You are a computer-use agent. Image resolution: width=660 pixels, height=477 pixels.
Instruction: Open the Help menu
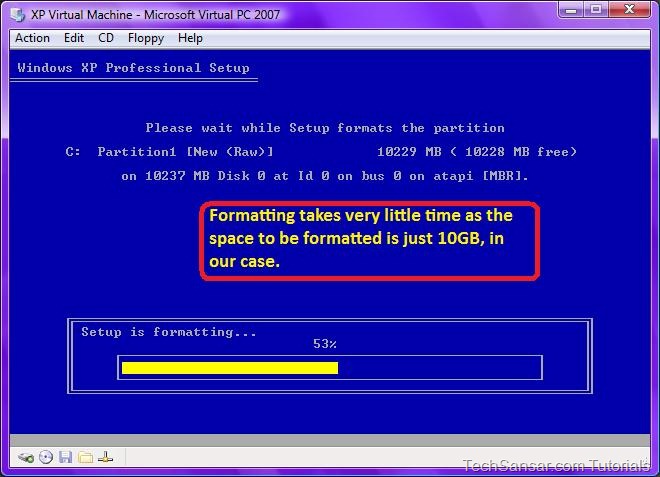tap(190, 38)
